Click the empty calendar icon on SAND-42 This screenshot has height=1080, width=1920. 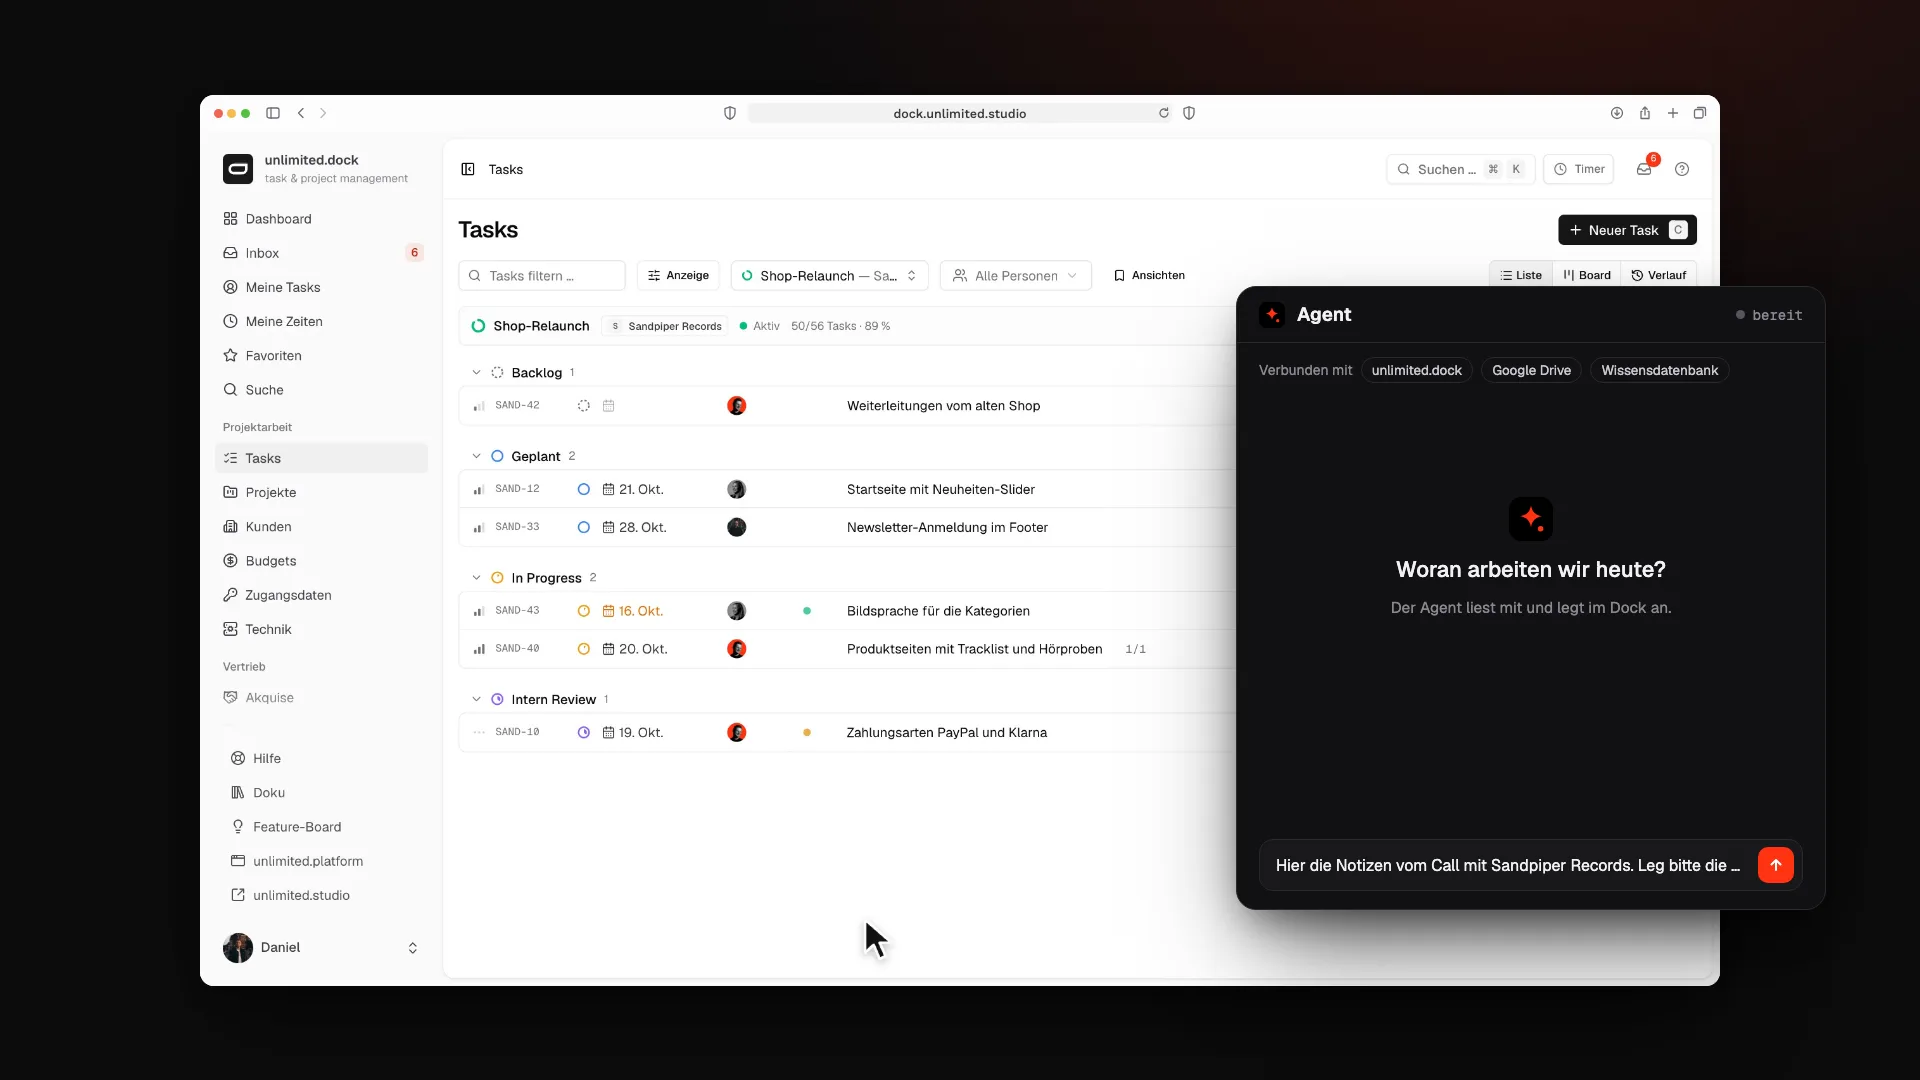click(608, 405)
